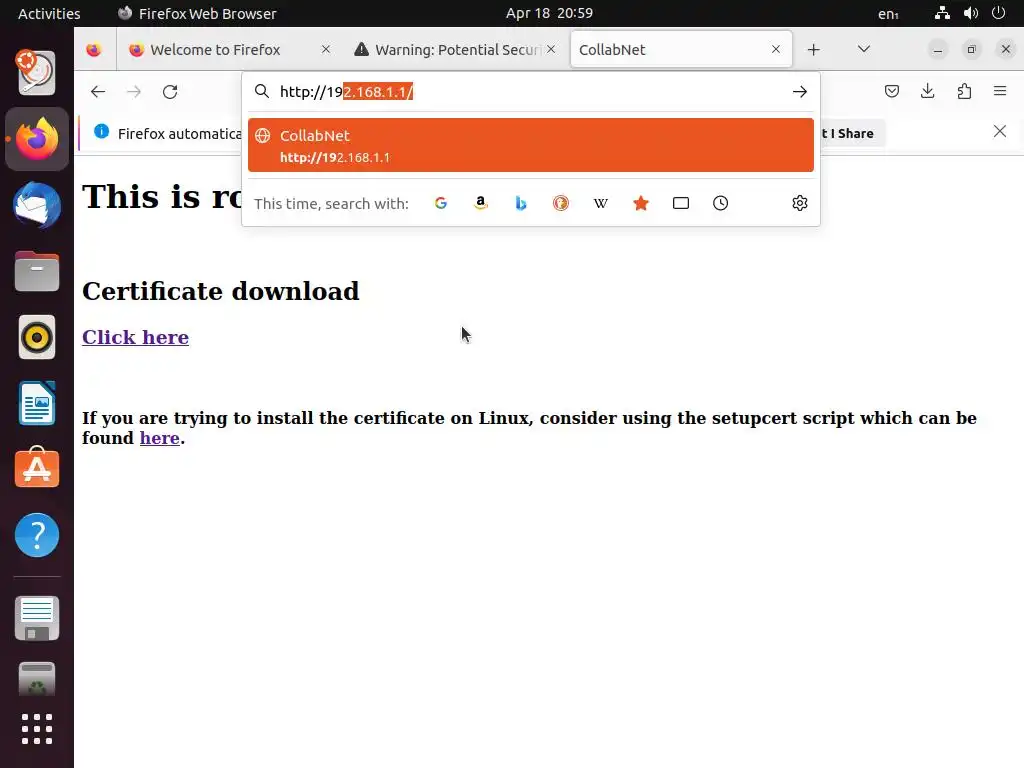Search this time with Bing

point(520,203)
